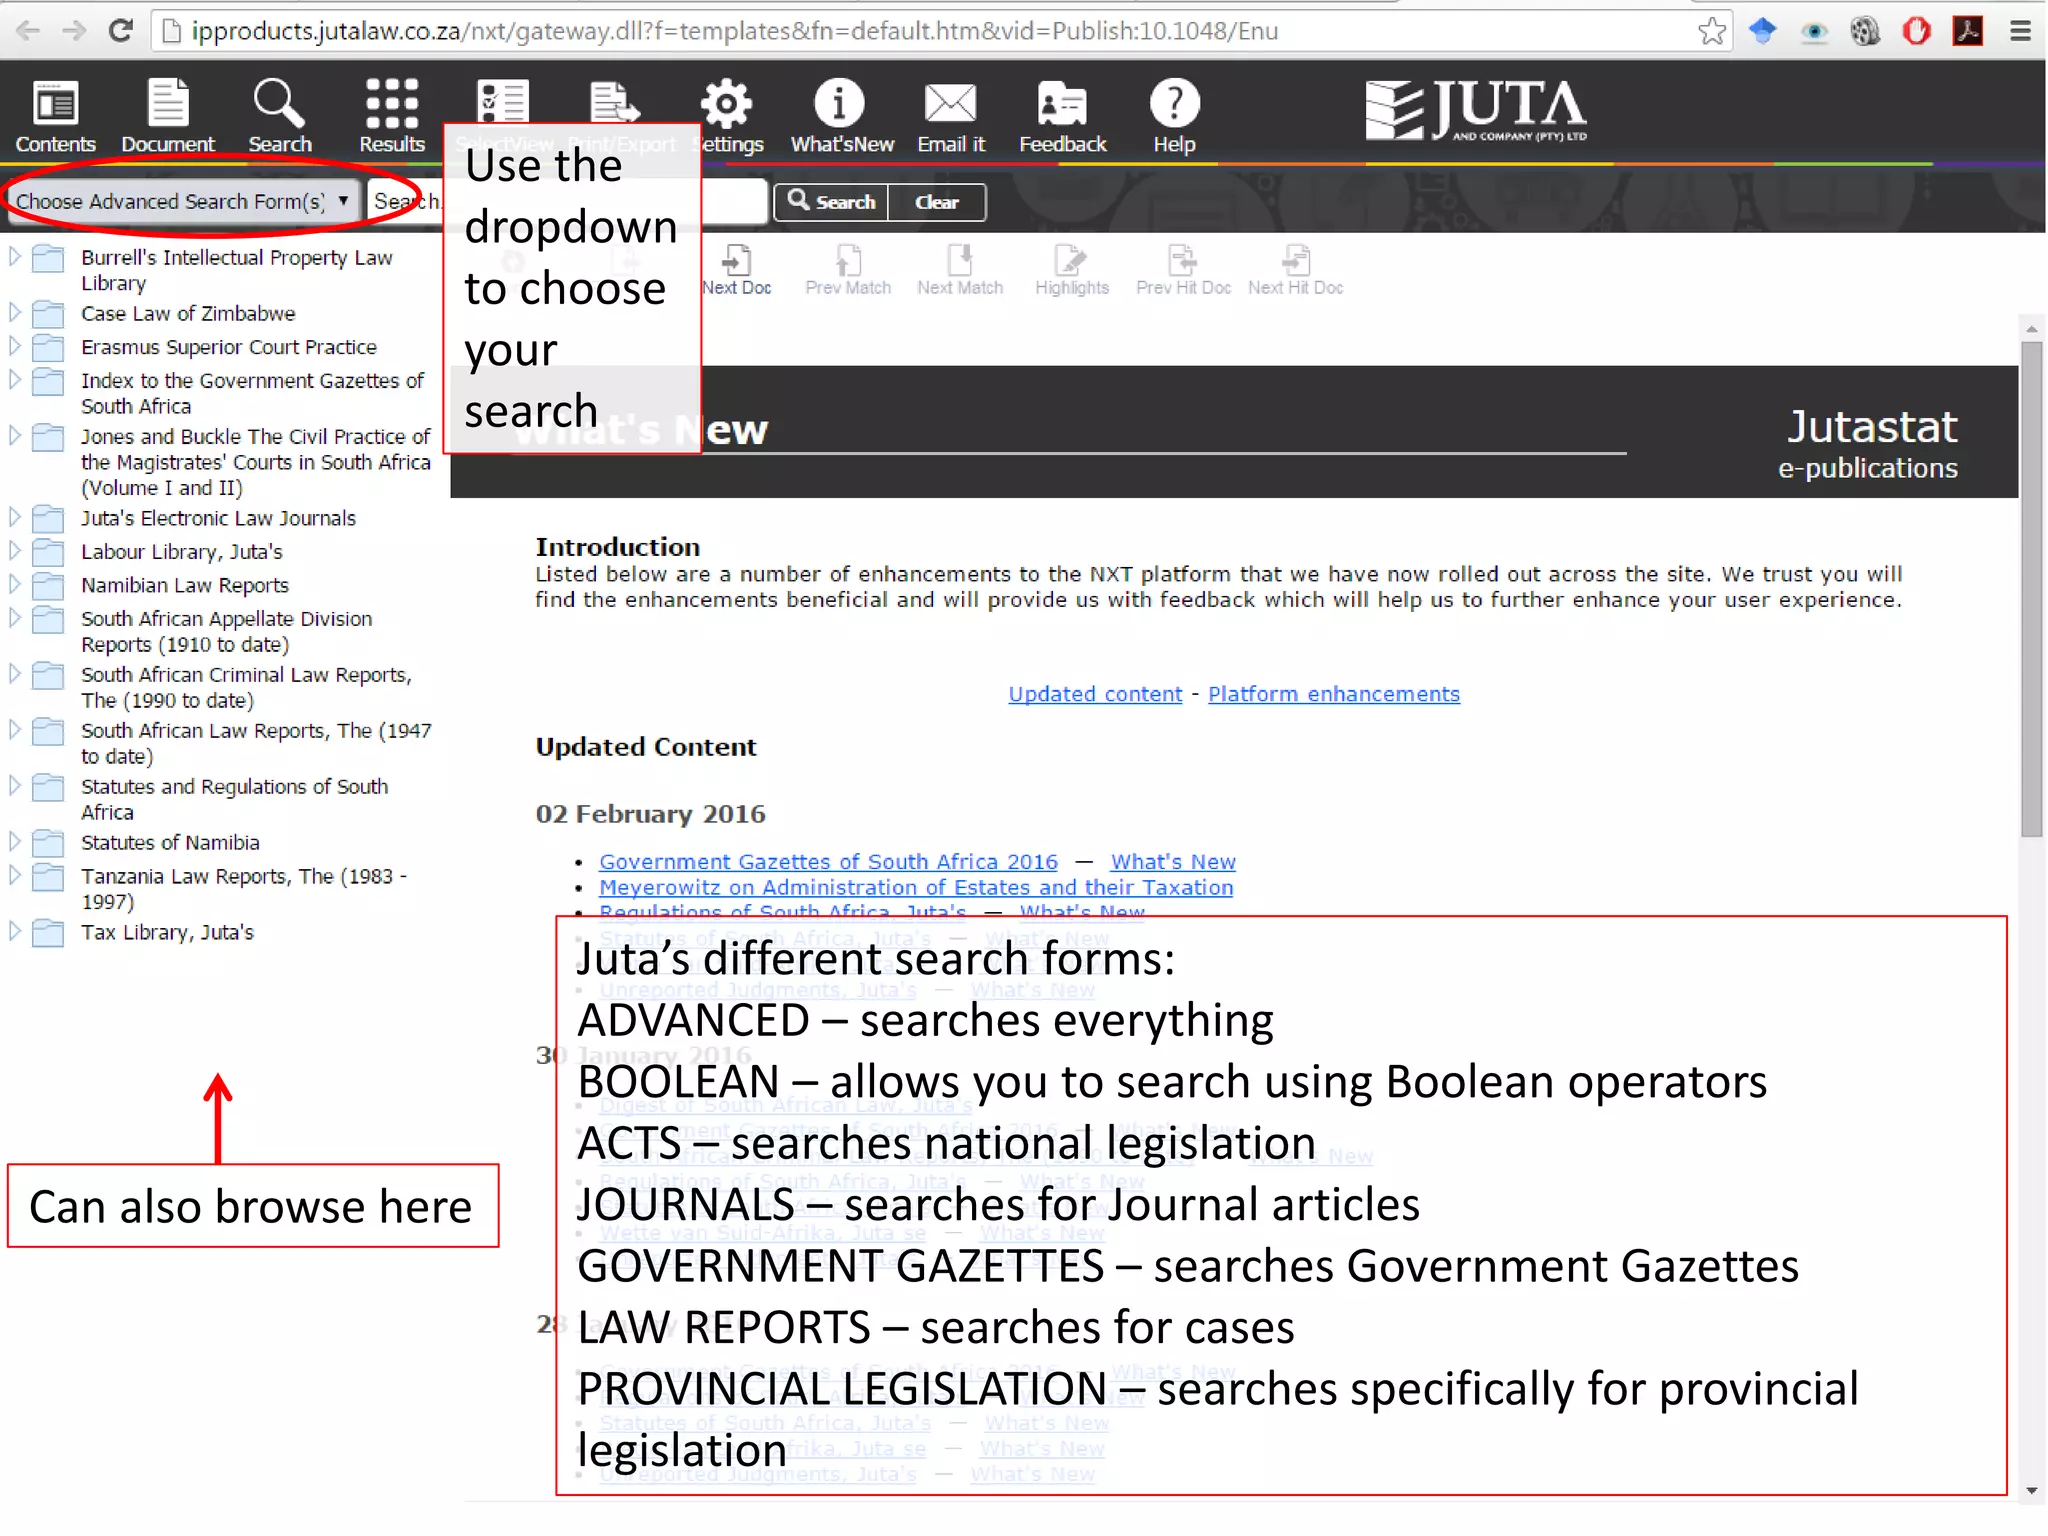Screen dimensions: 2048x1536
Task: Expand Burrell's Intellectual Property Law Library
Action: [x=14, y=256]
